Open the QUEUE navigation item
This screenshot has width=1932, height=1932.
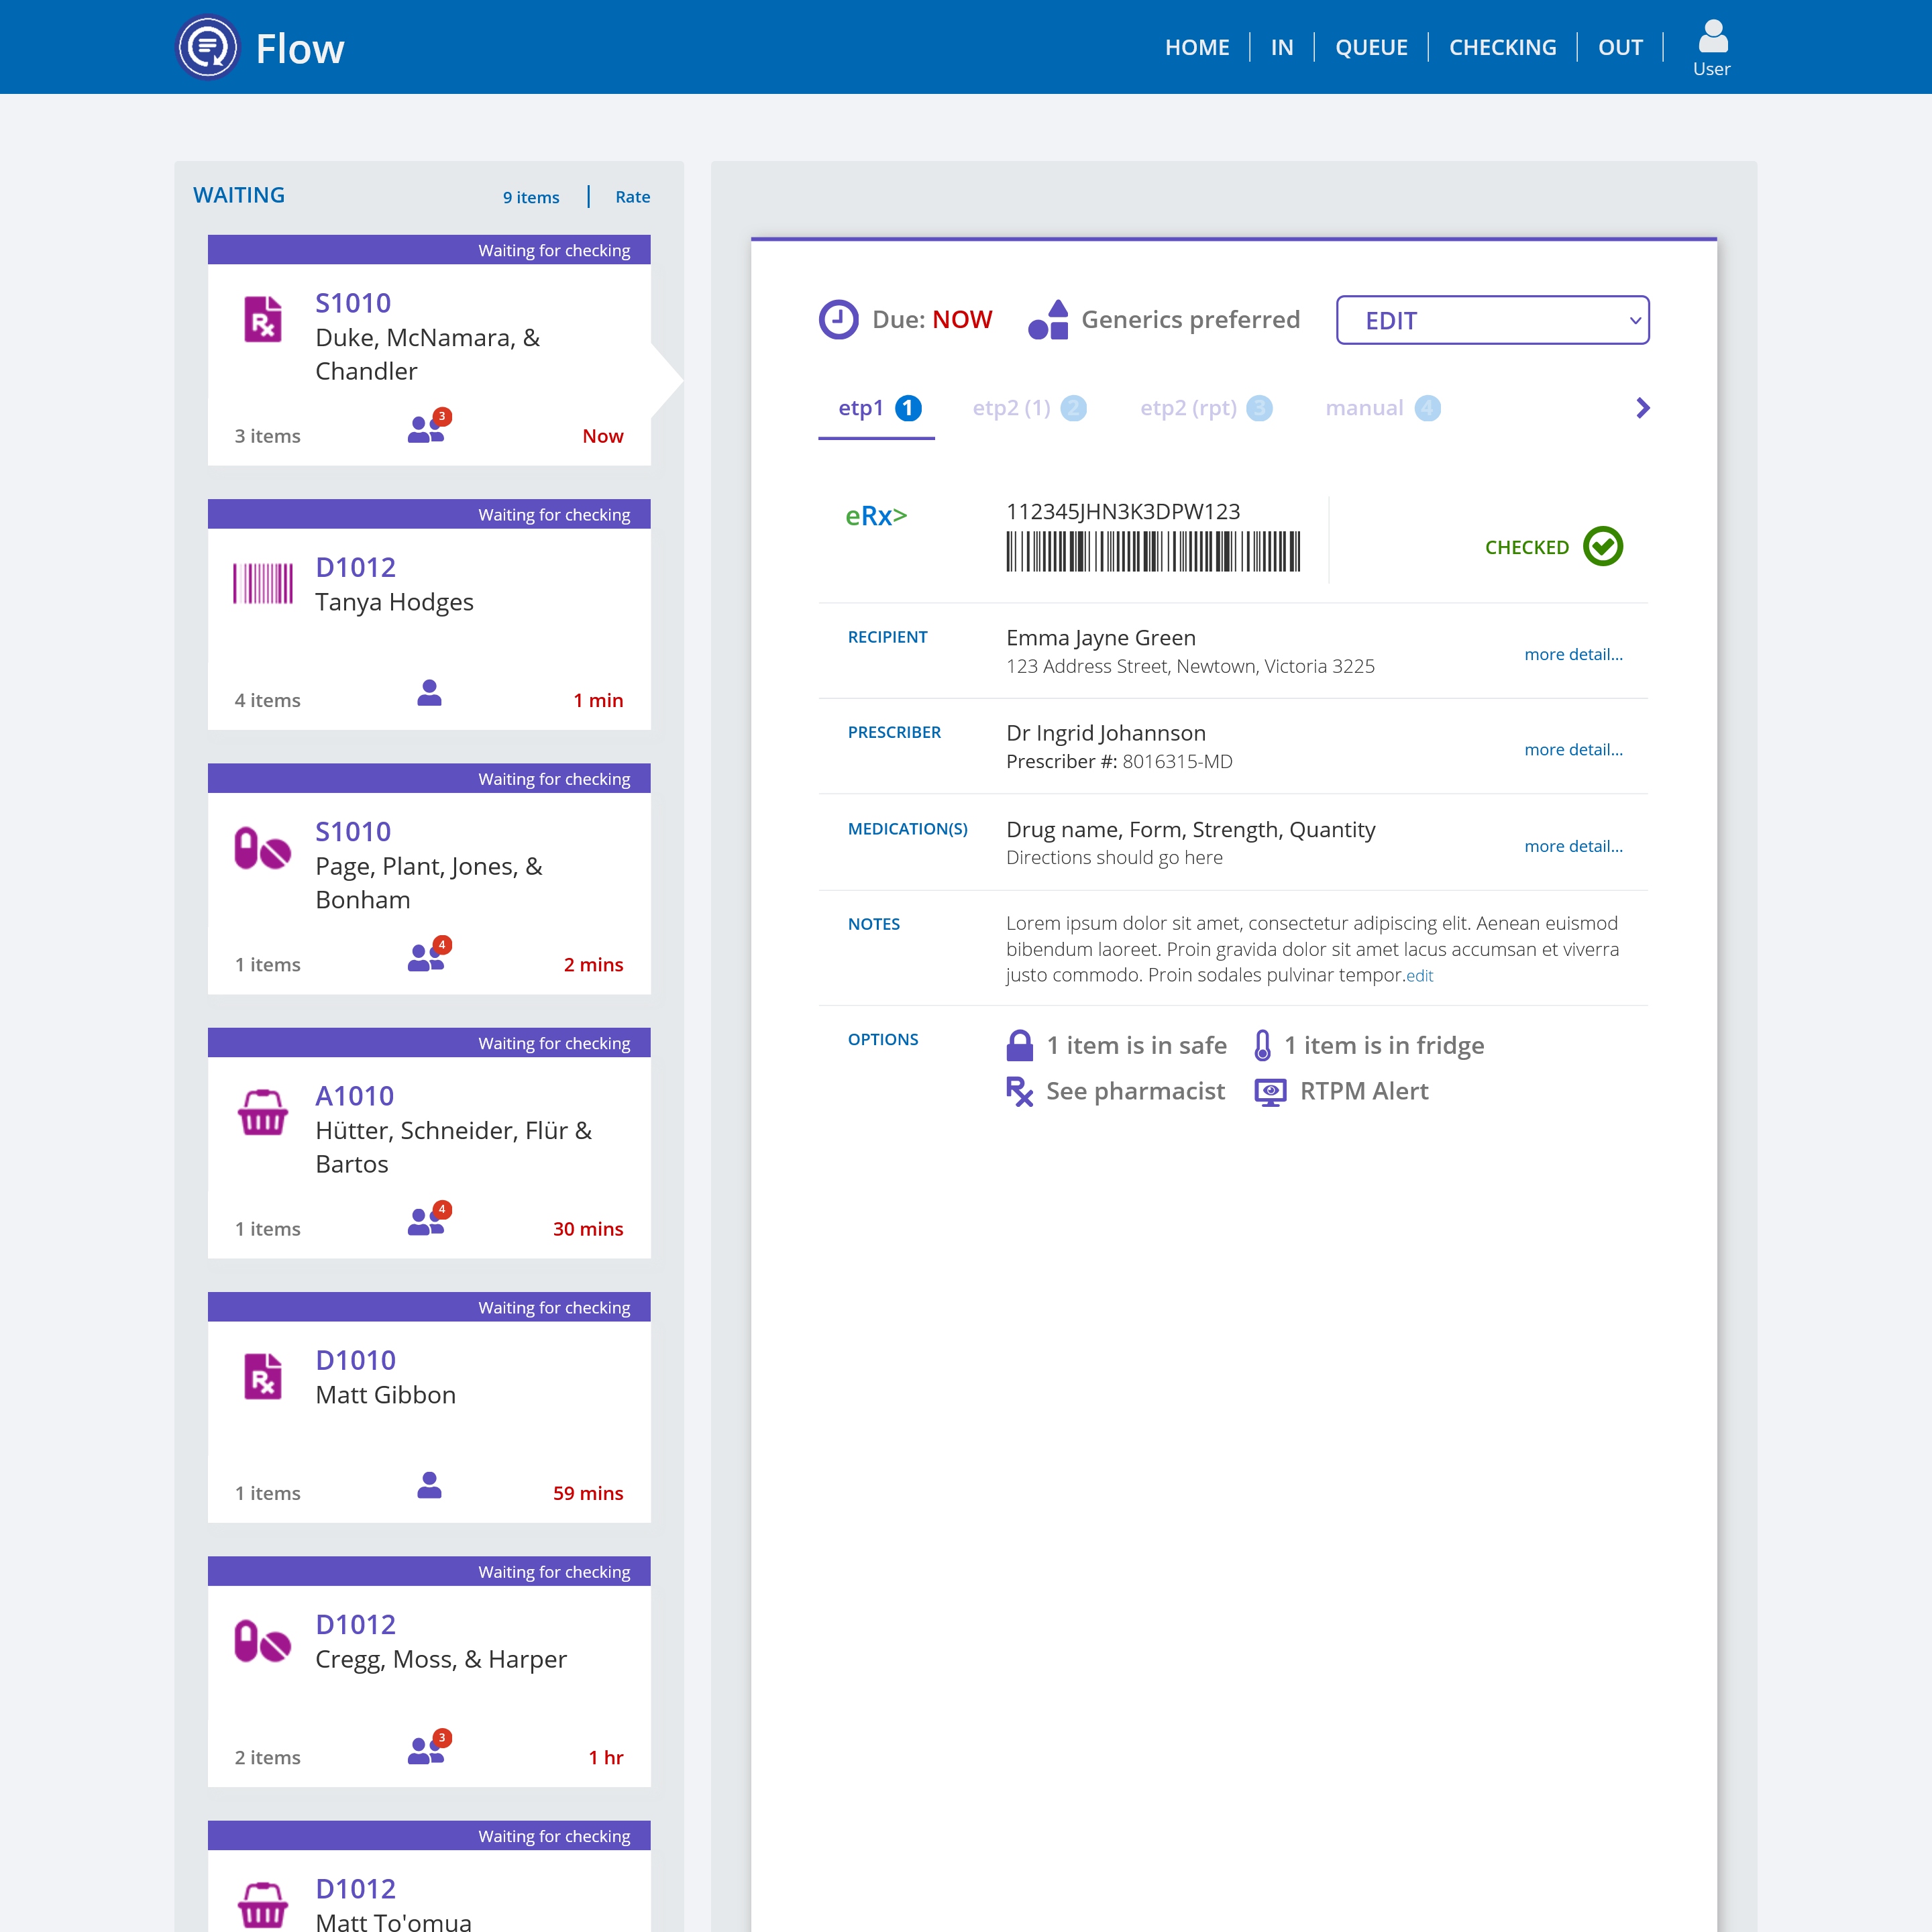(1371, 47)
